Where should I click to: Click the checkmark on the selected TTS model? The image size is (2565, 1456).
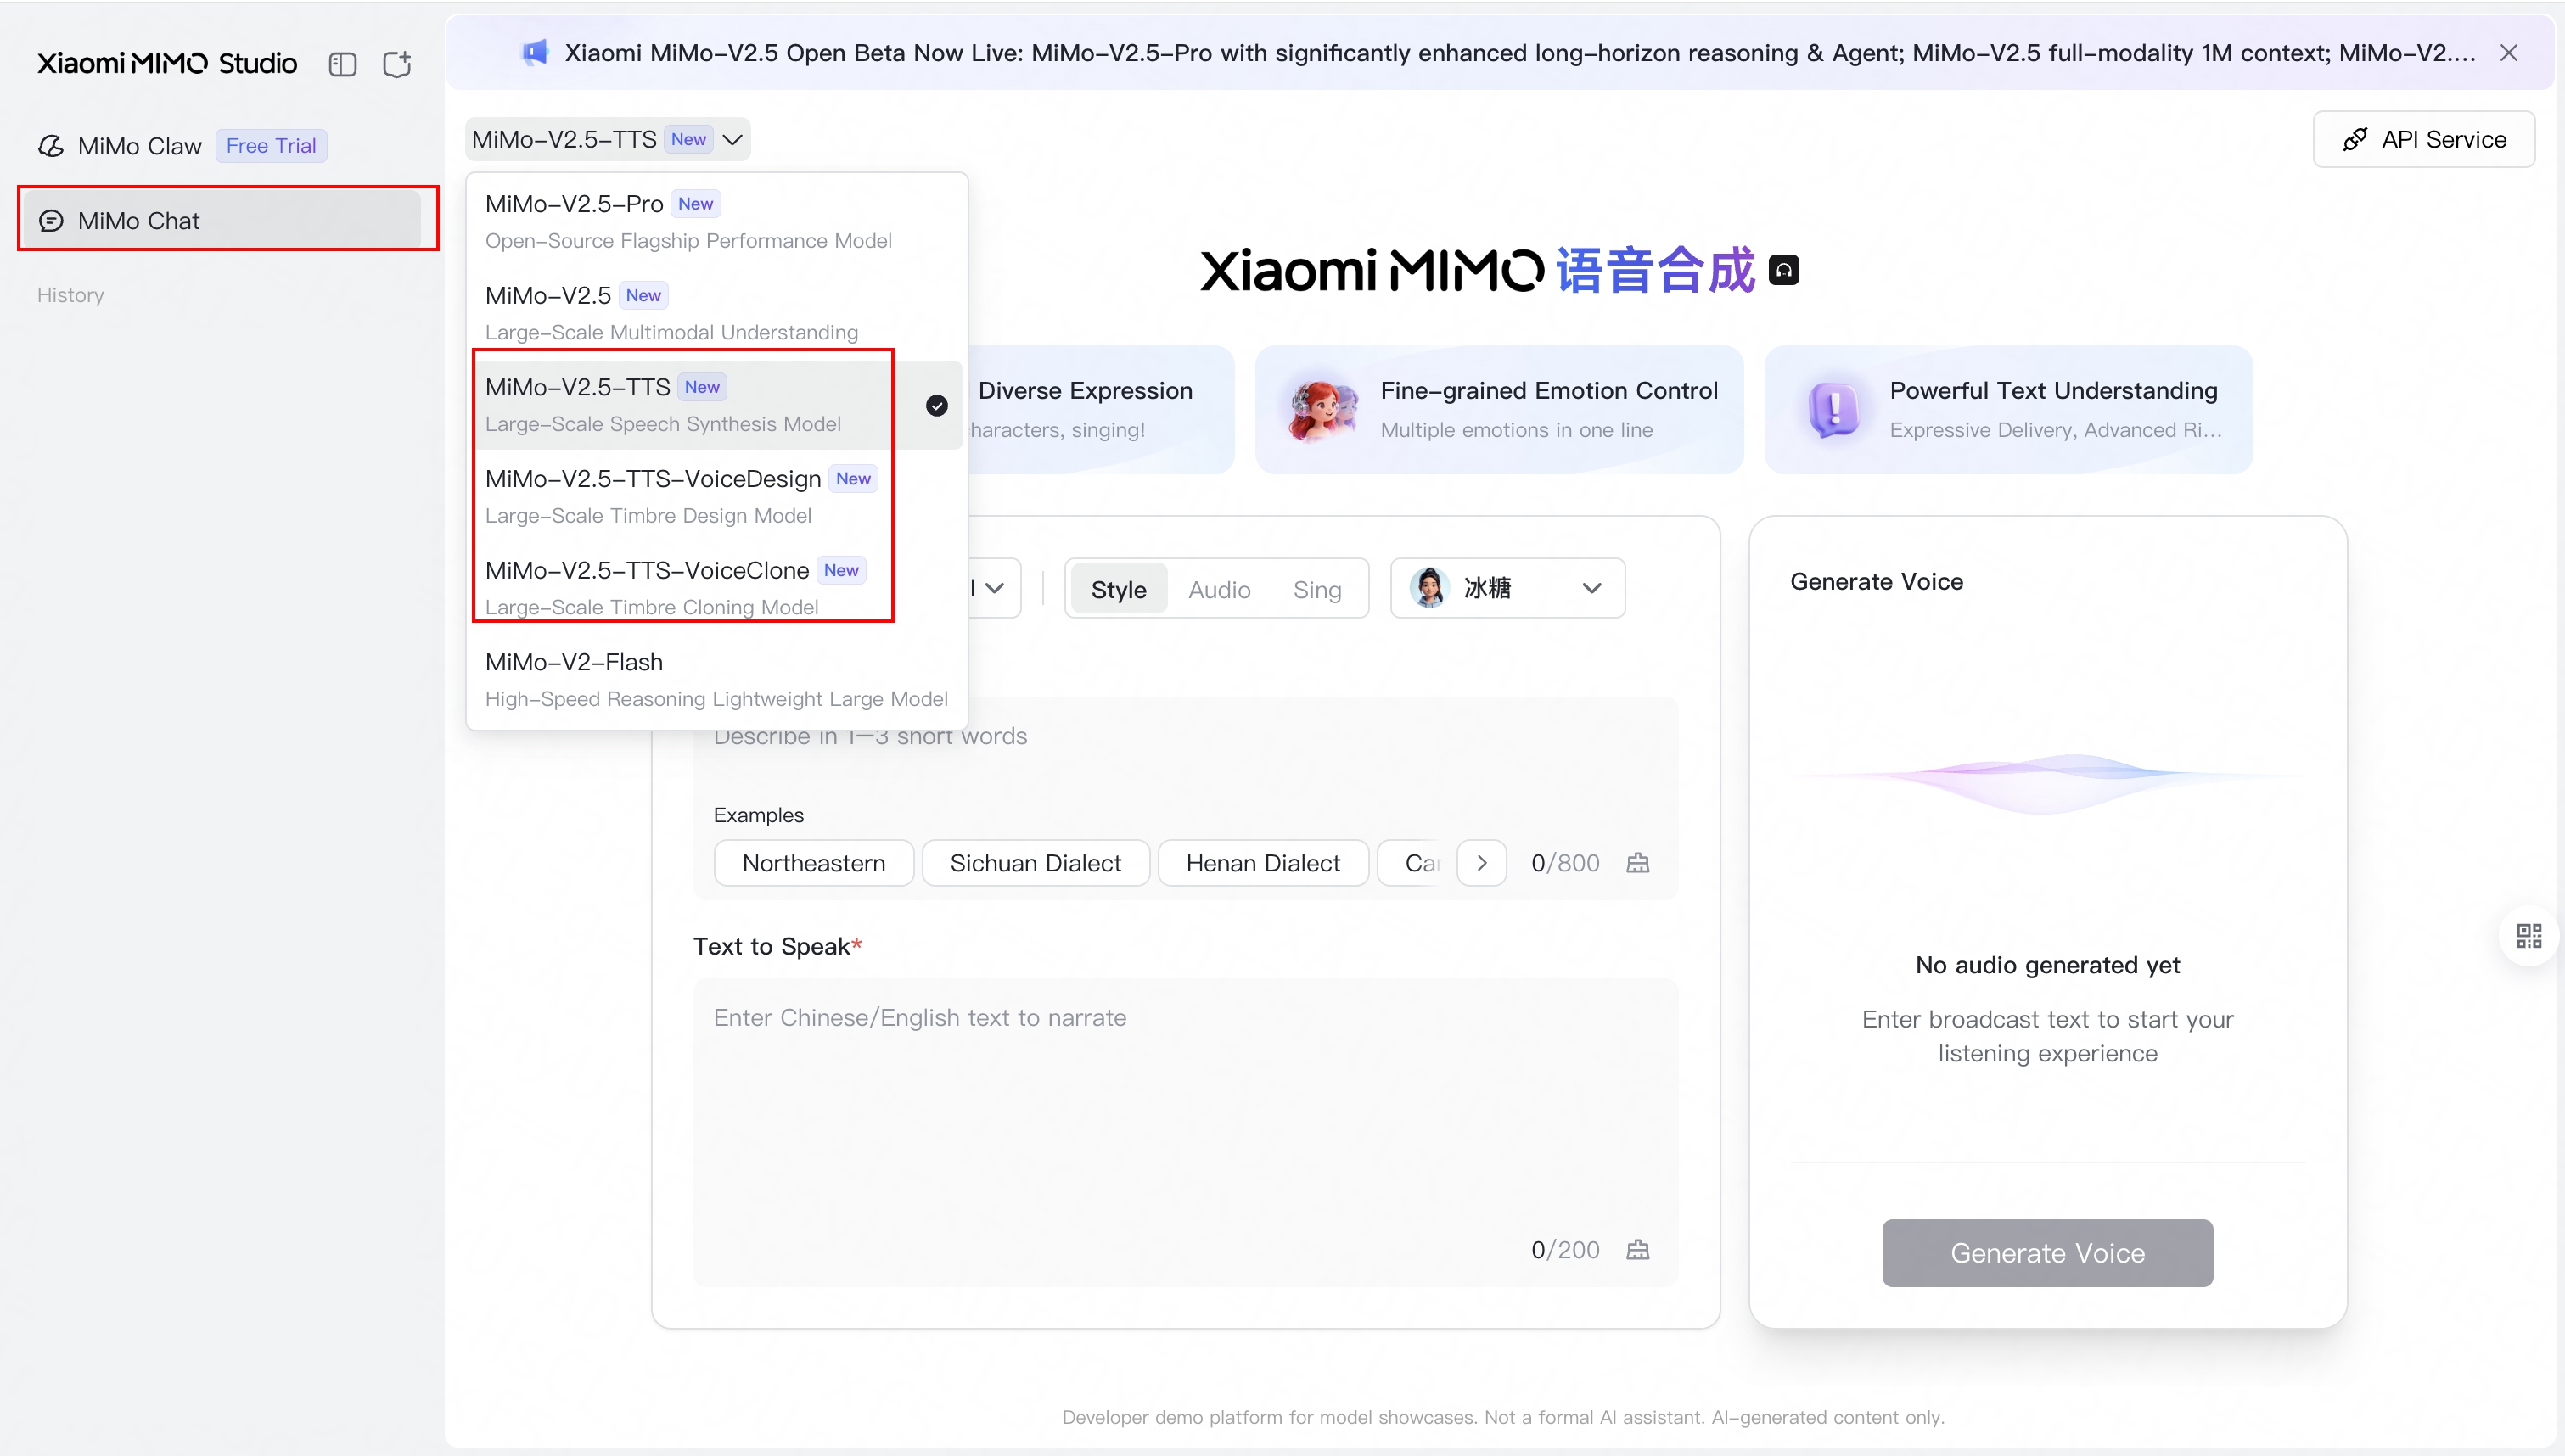click(x=936, y=405)
